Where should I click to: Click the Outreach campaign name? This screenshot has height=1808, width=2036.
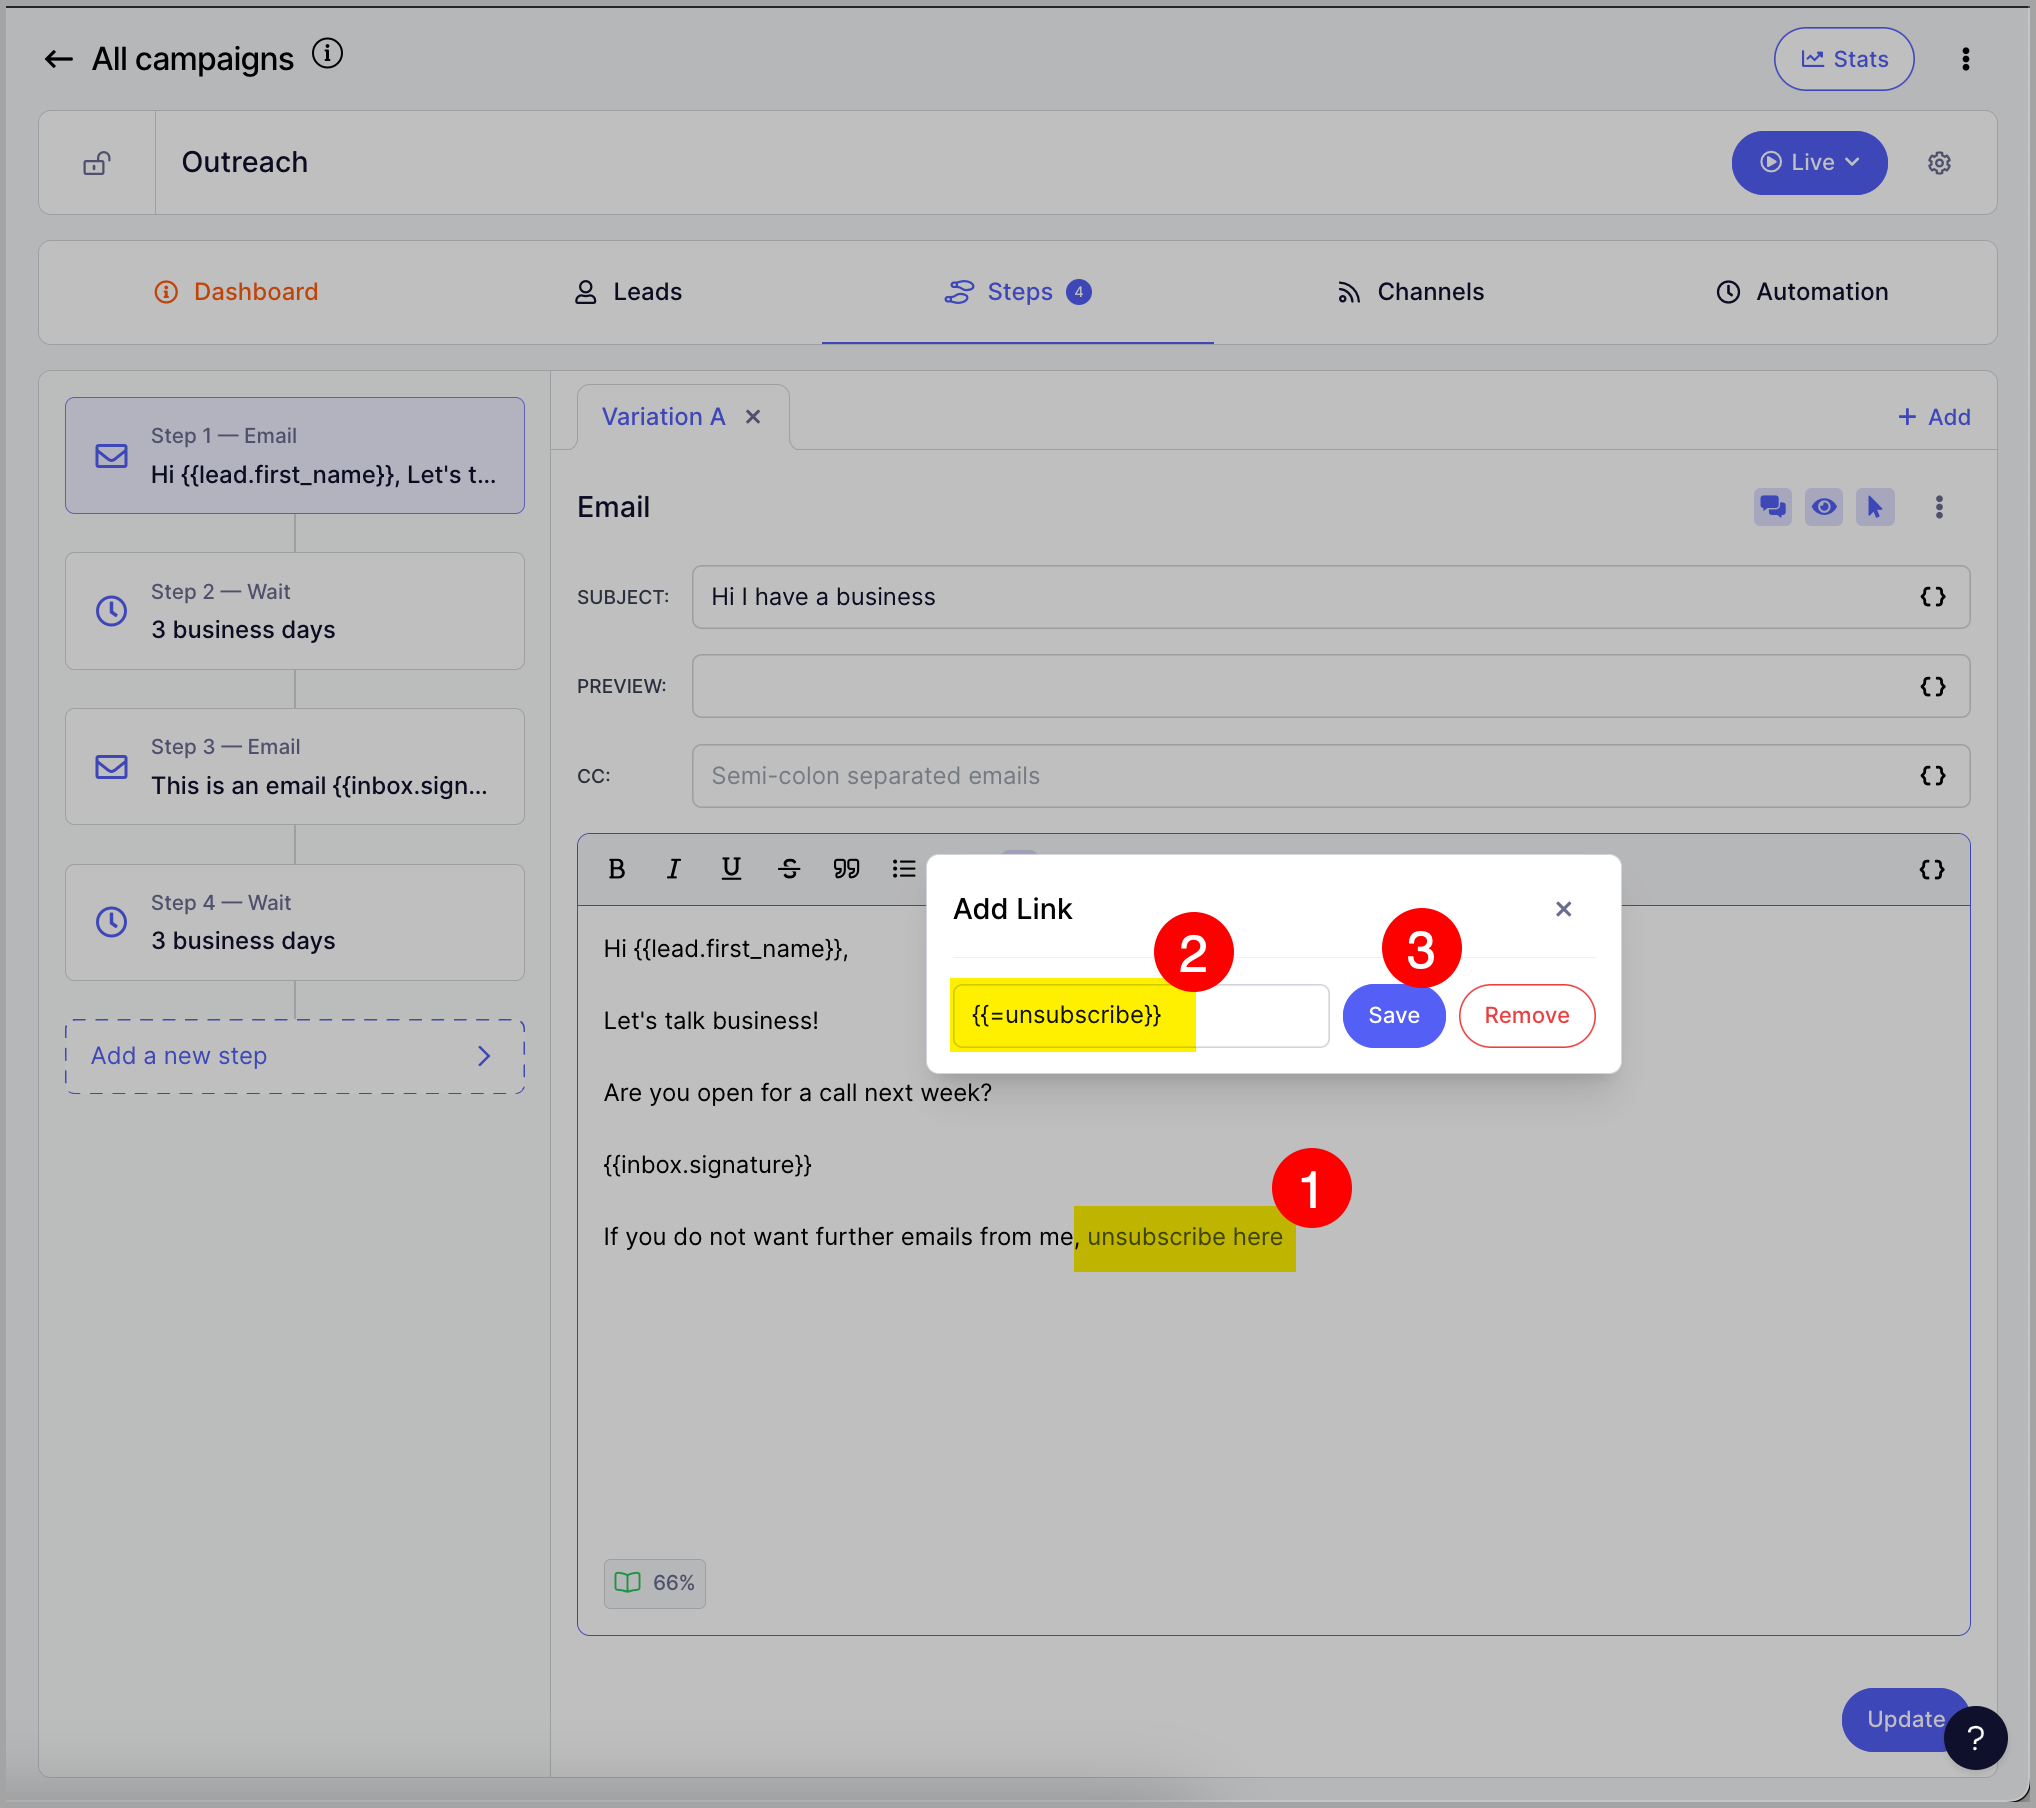click(245, 163)
